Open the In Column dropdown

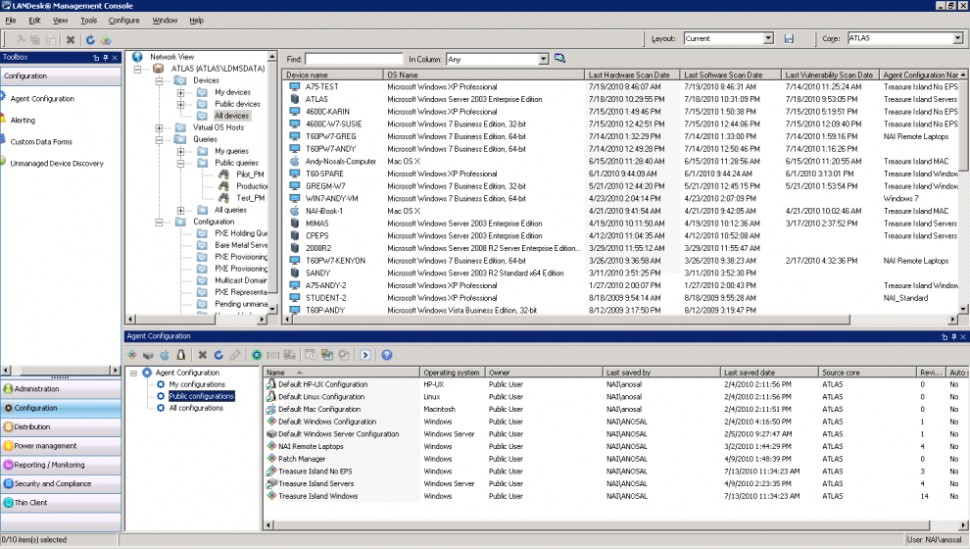point(543,59)
